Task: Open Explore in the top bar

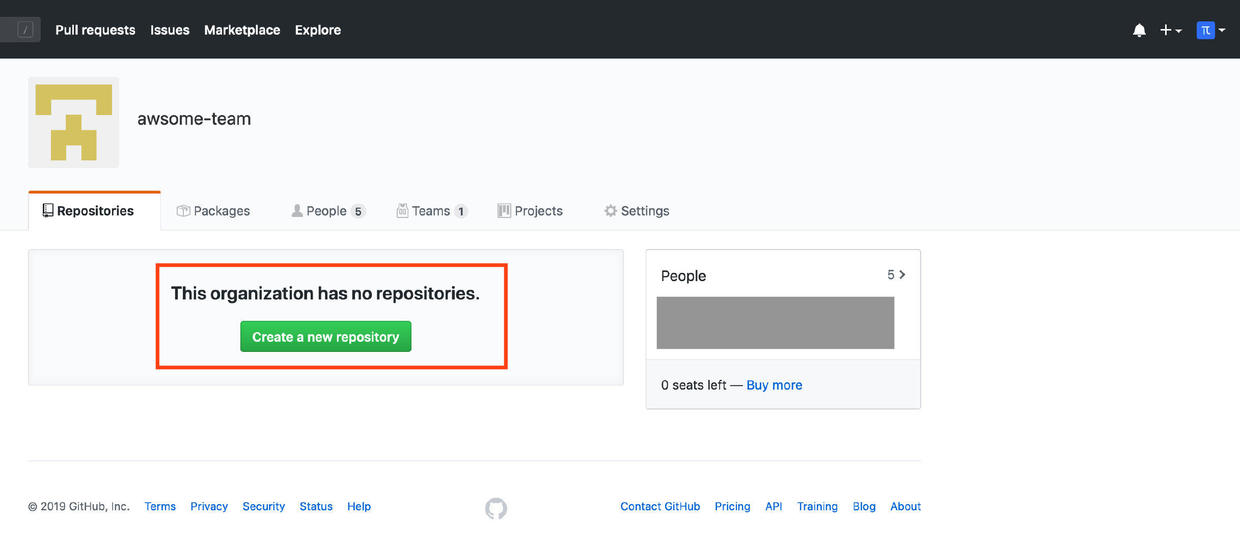Action: tap(318, 30)
